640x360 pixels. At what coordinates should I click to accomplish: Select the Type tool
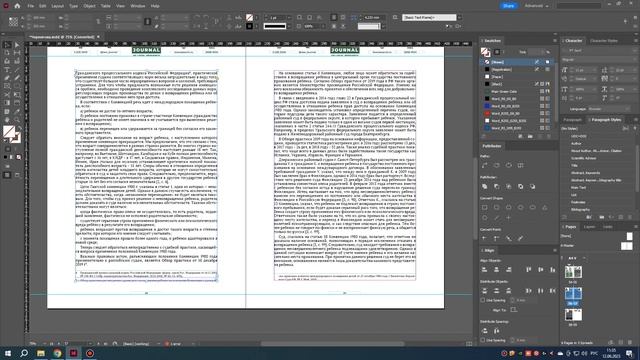[7, 70]
